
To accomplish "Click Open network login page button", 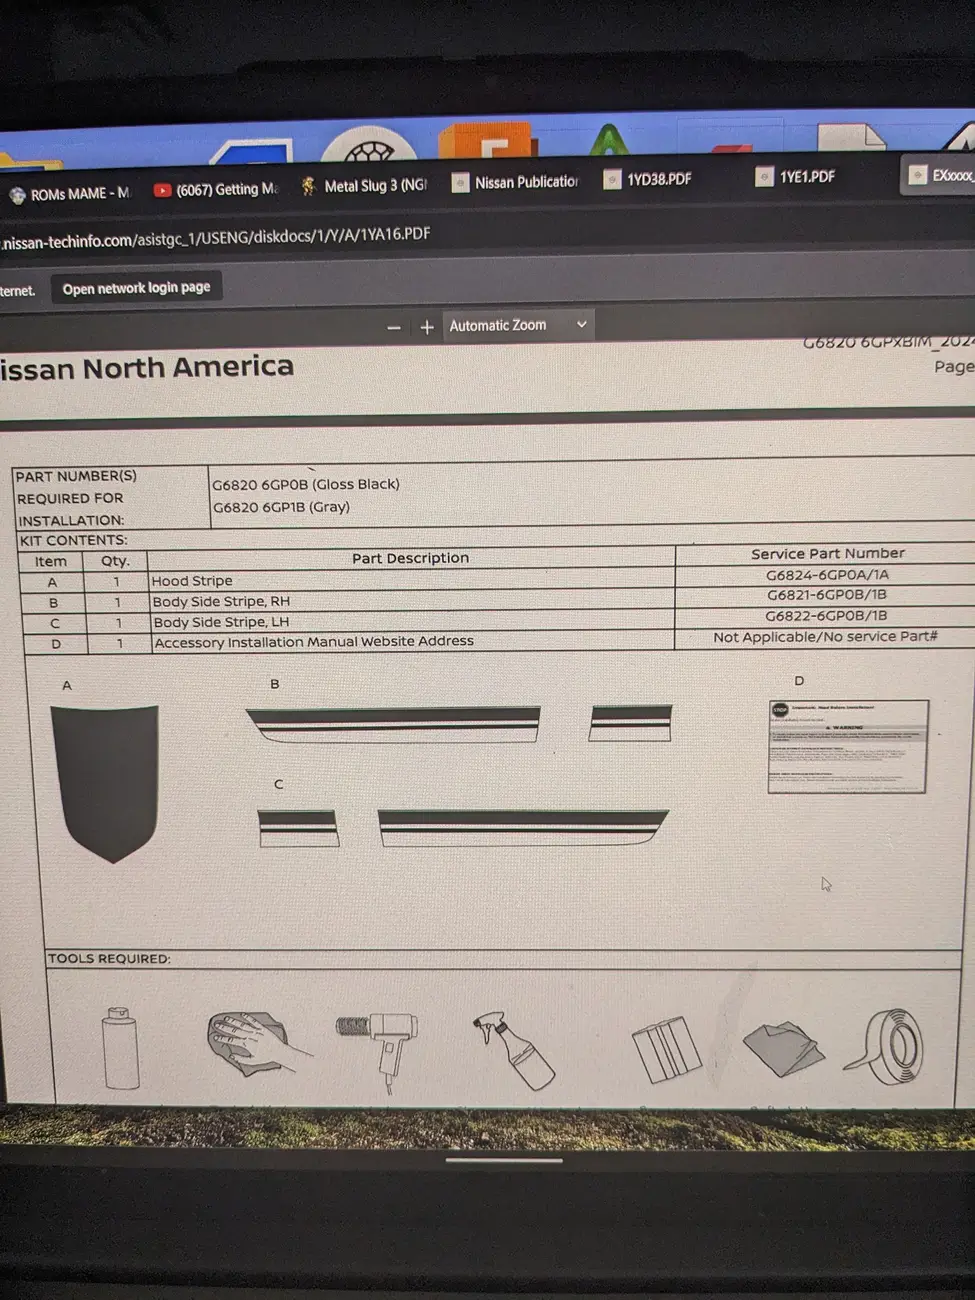I will click(136, 288).
